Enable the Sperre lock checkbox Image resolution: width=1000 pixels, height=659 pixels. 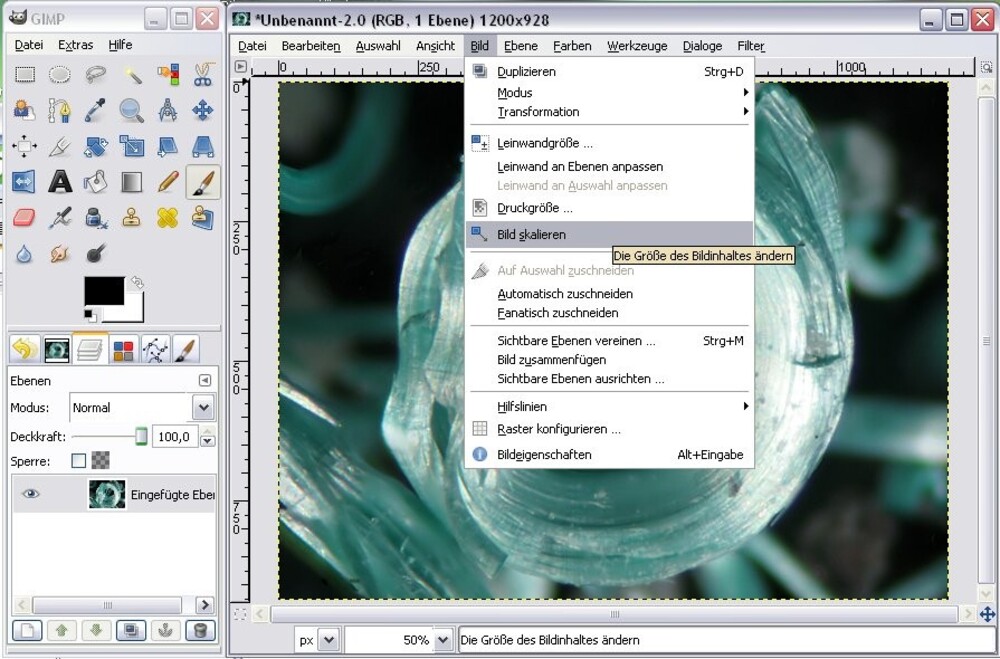click(x=78, y=461)
